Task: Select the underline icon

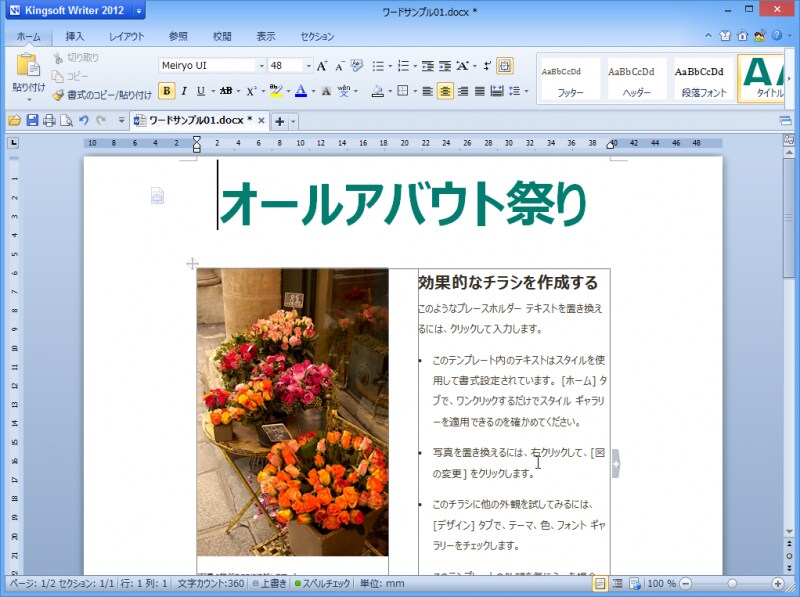Action: [199, 88]
